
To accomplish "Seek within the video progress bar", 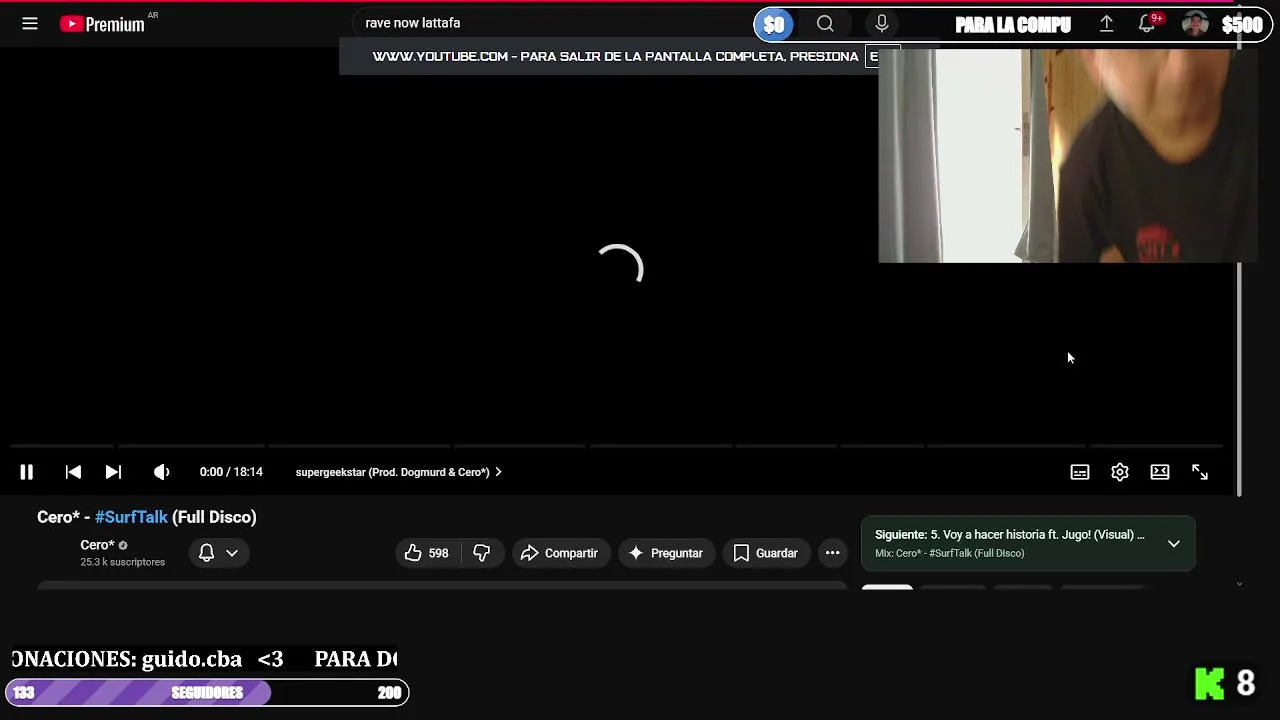I will [617, 446].
